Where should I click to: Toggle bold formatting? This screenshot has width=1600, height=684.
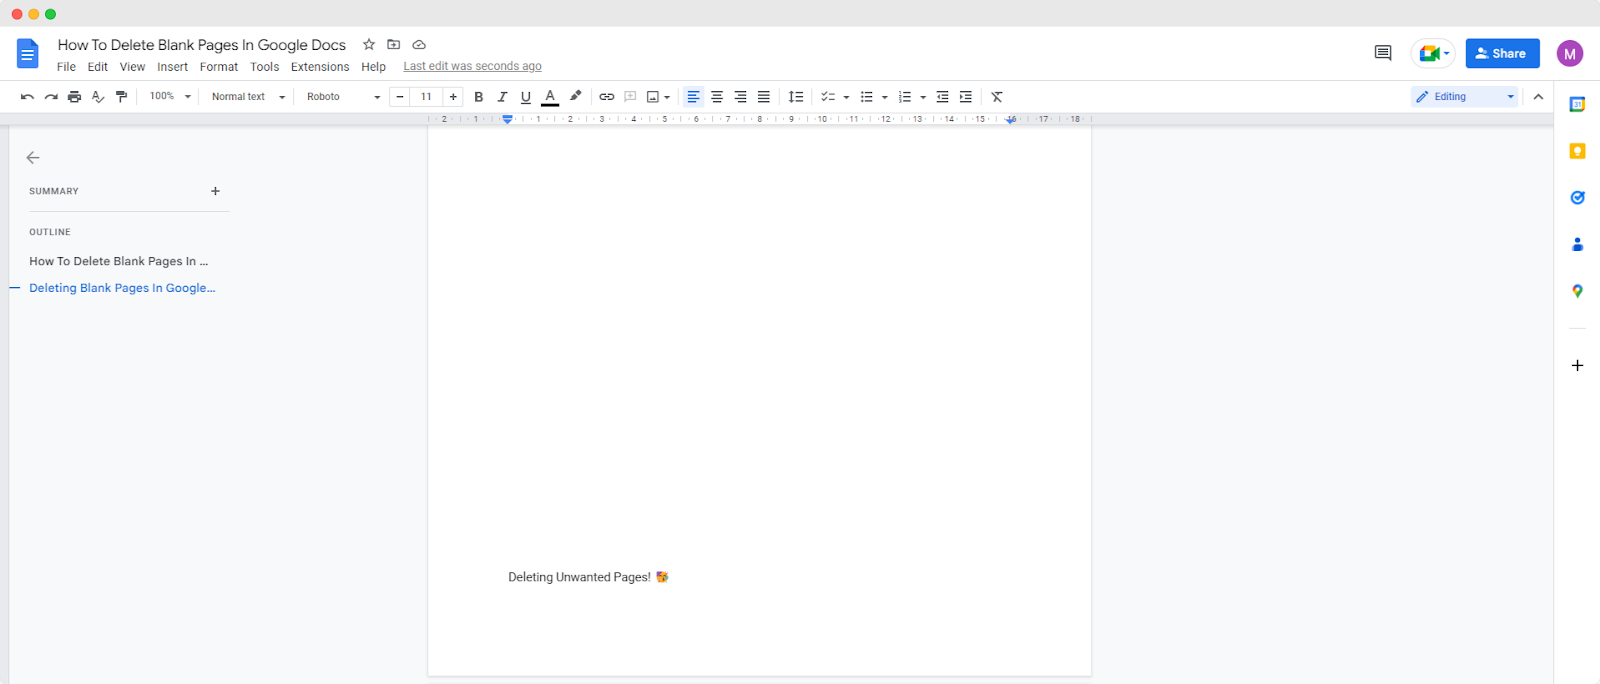(478, 97)
